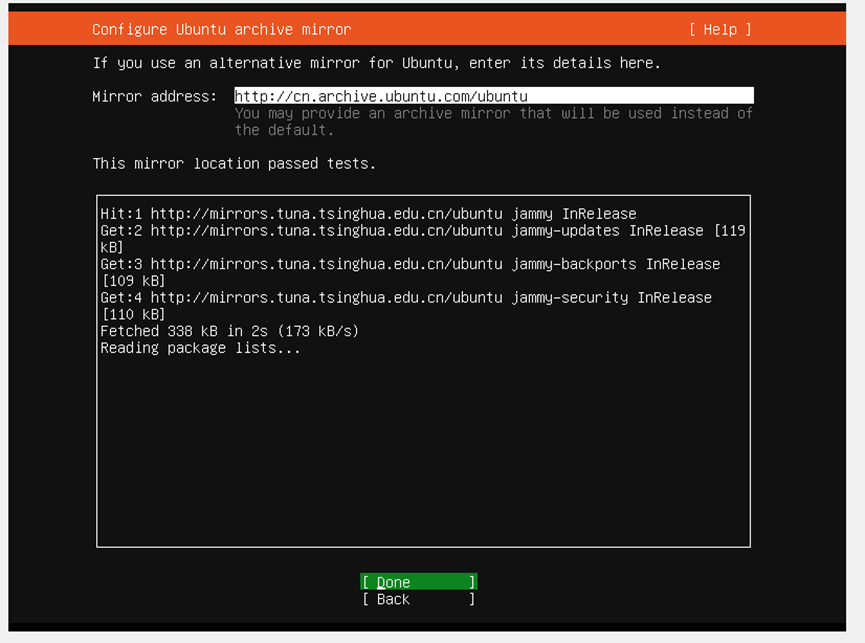Click the 'Mirror address:' label
865x643 pixels.
154,97
